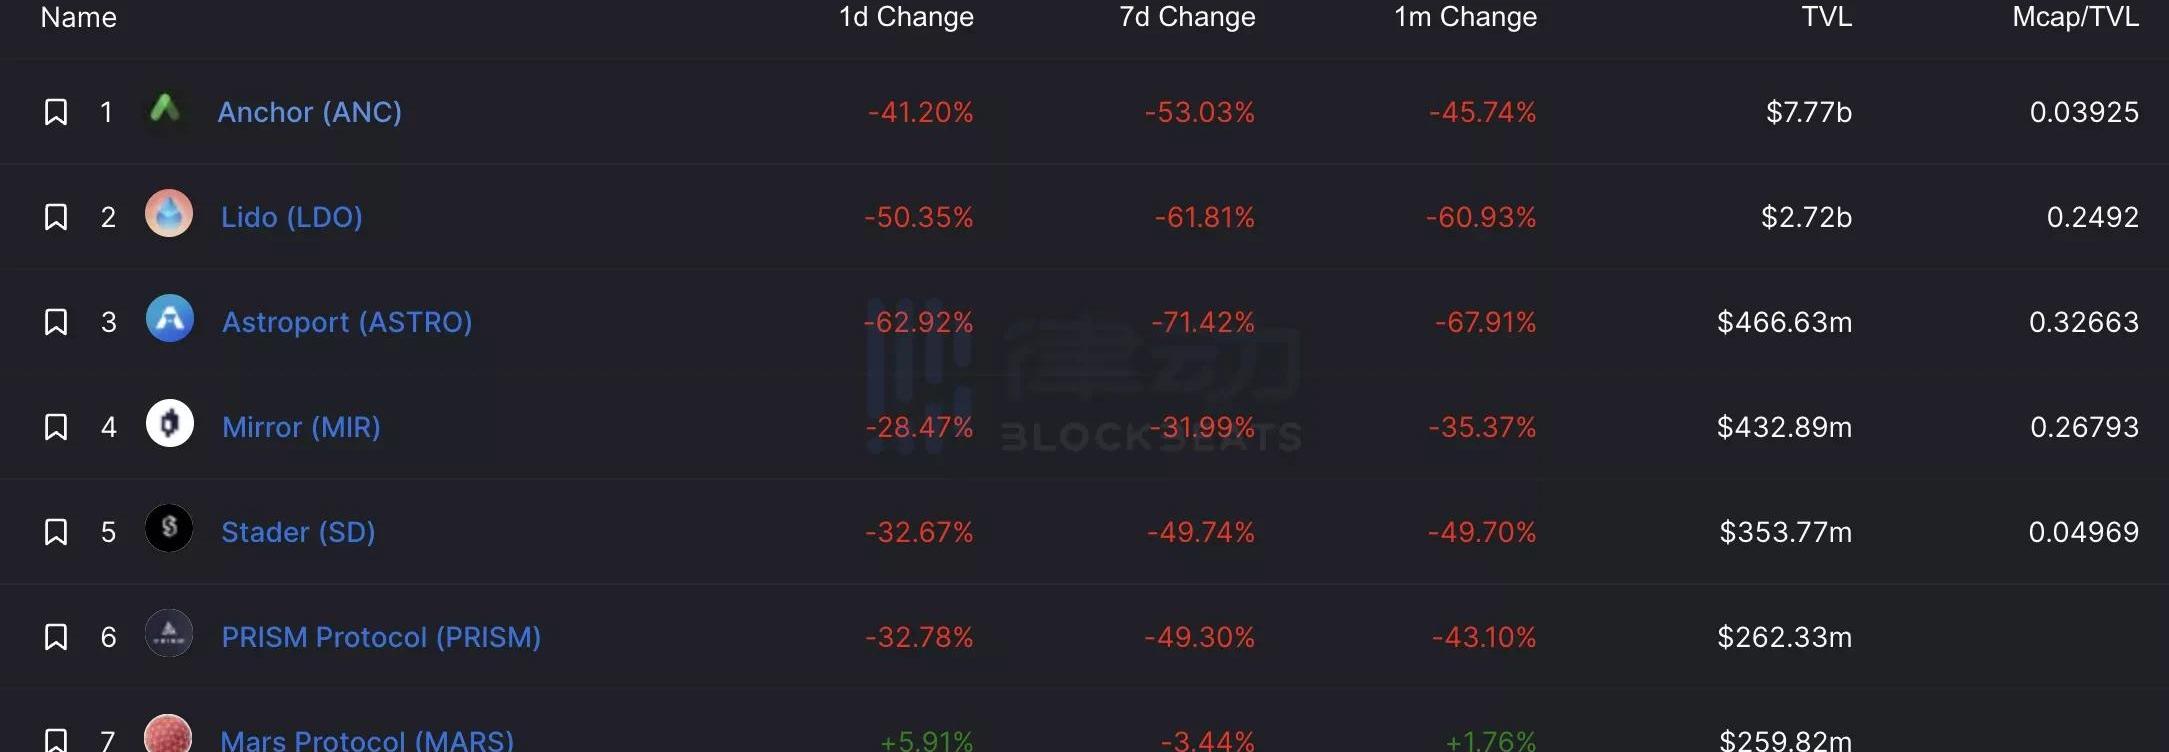
Task: Open the PRISM Protocol (PRISM) link
Action: 381,637
